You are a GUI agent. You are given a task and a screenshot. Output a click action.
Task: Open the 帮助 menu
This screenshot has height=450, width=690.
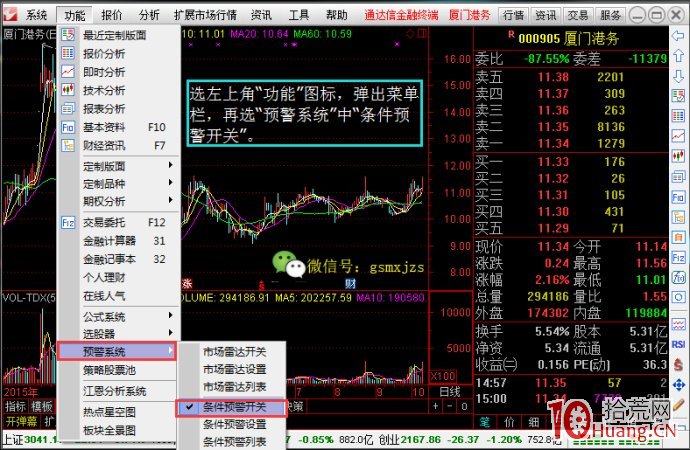pyautogui.click(x=337, y=15)
